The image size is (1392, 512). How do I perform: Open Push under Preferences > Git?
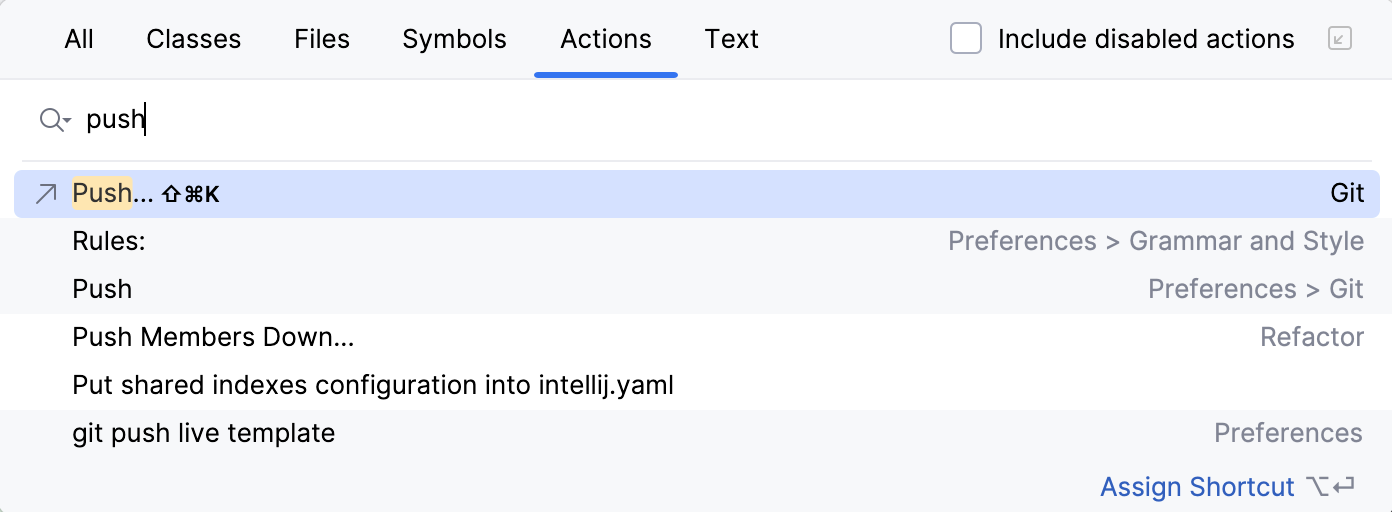[103, 289]
